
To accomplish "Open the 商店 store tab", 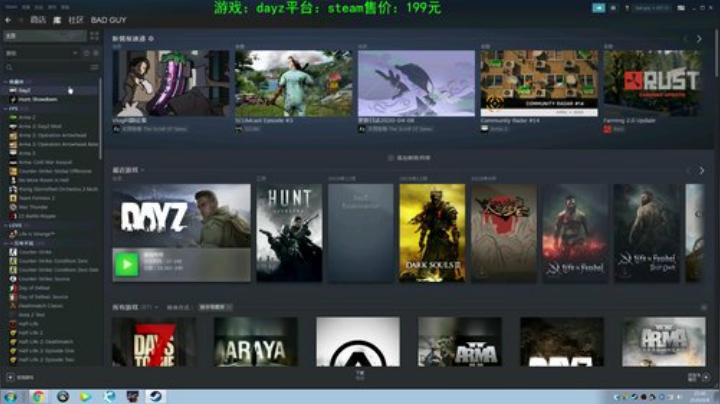I will pyautogui.click(x=38, y=20).
